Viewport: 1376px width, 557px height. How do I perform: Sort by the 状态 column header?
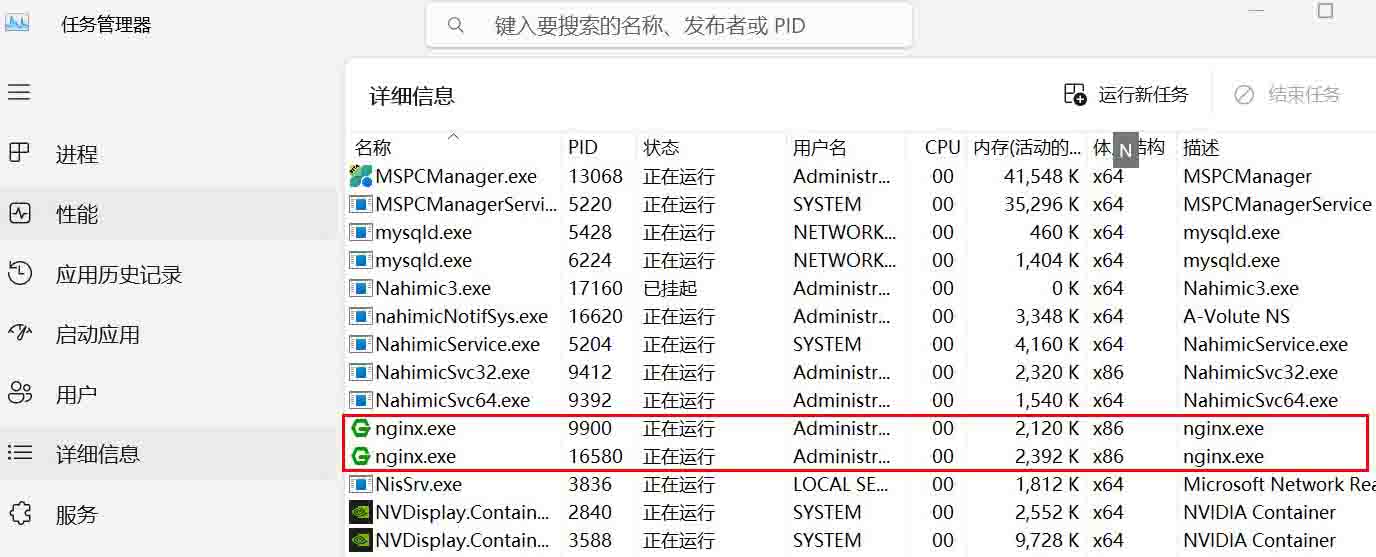click(x=661, y=147)
